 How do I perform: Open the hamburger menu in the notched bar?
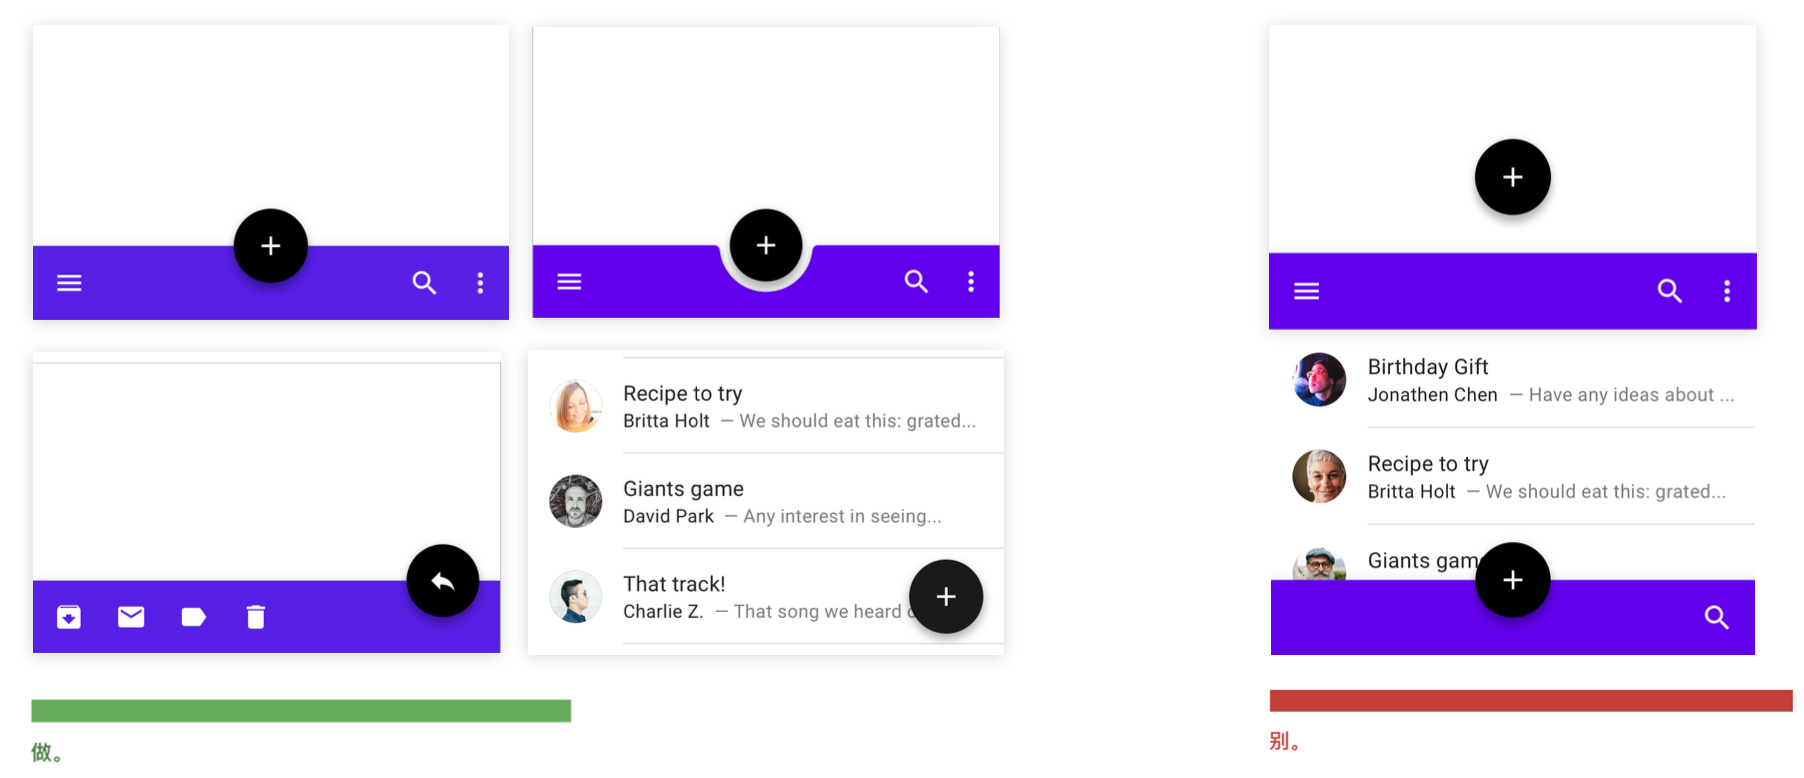(x=569, y=282)
